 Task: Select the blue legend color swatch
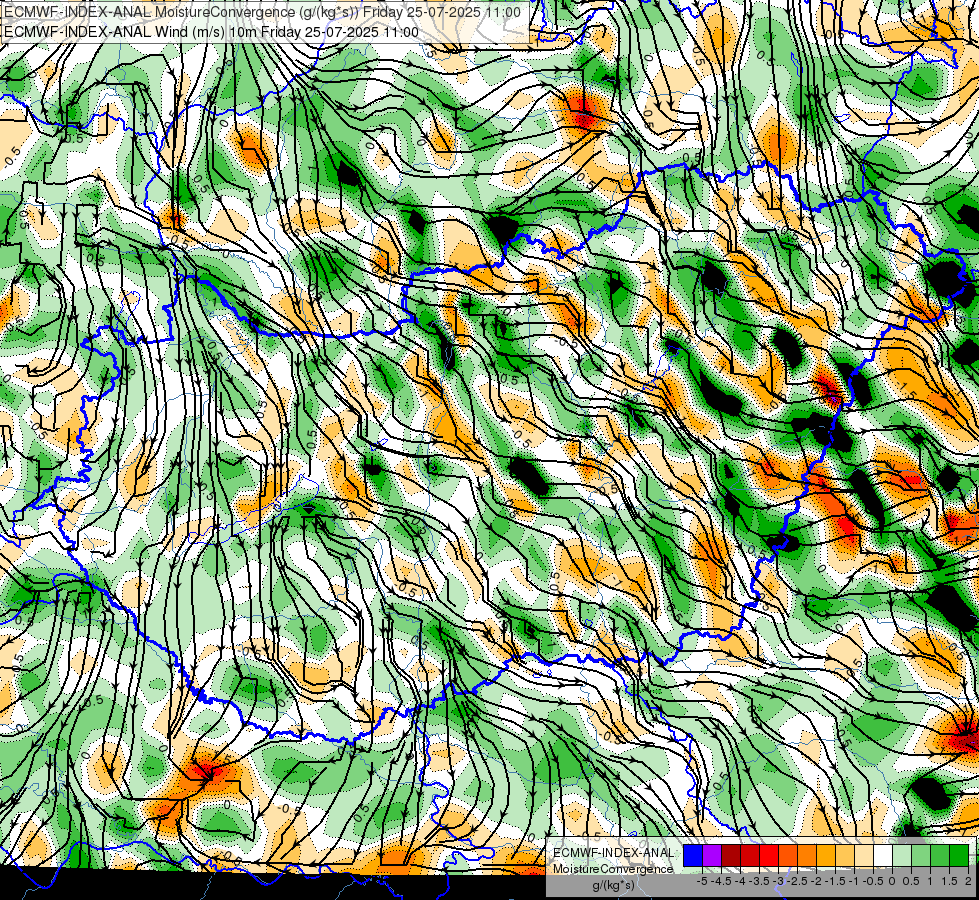point(693,855)
